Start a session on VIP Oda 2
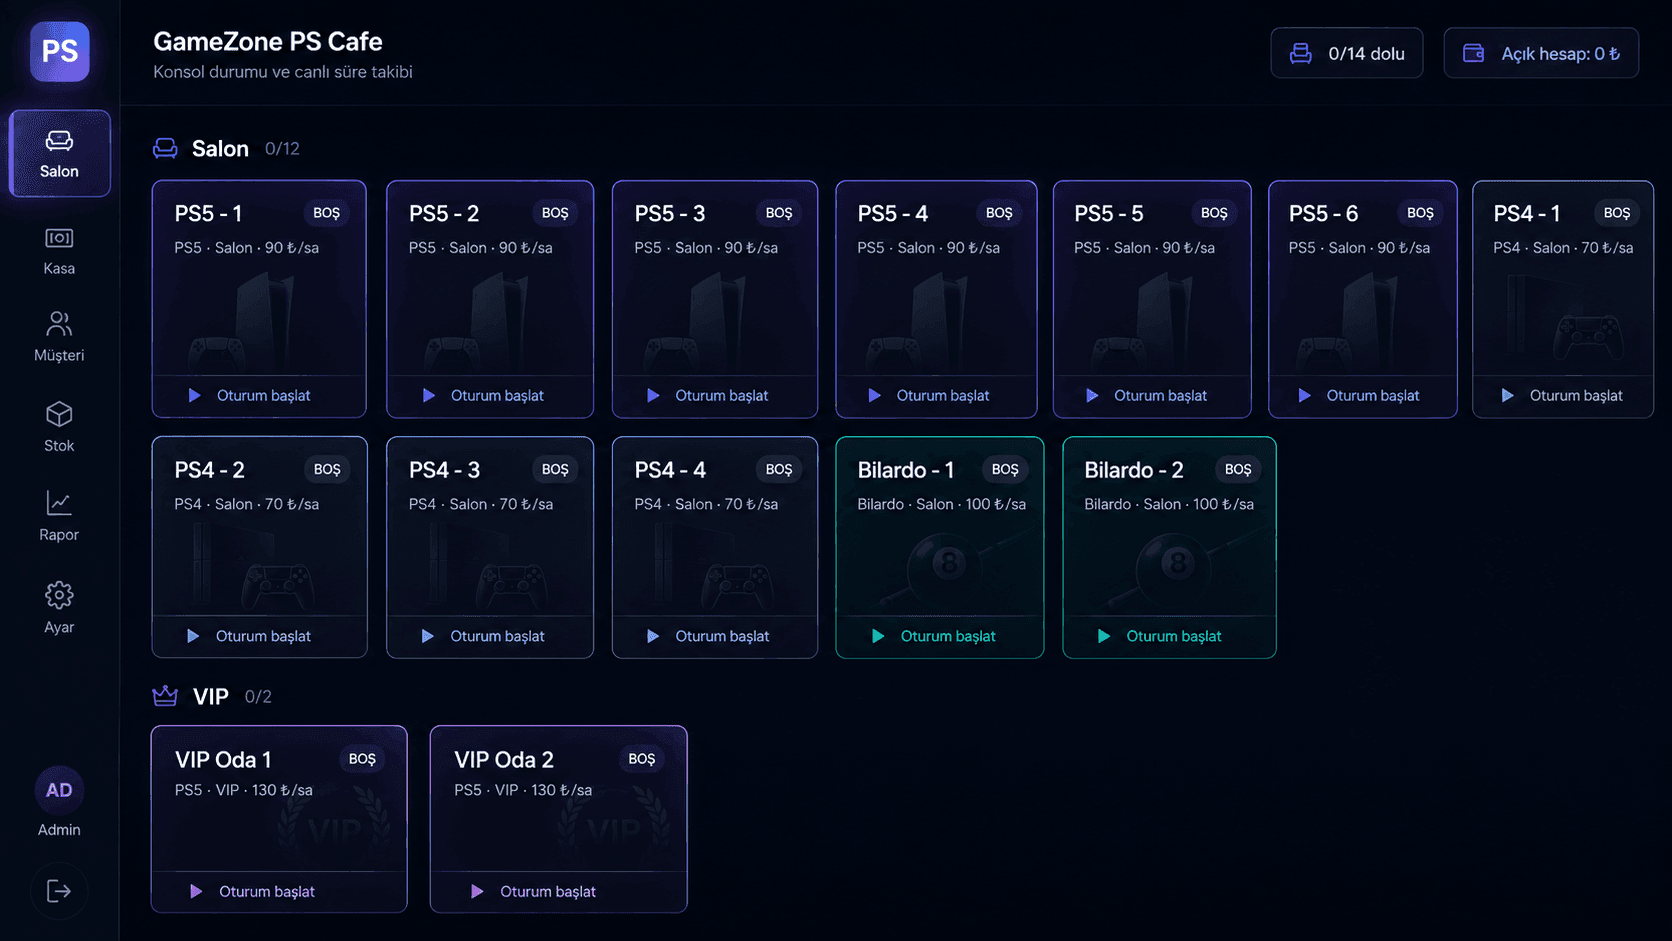The image size is (1672, 941). tap(558, 892)
